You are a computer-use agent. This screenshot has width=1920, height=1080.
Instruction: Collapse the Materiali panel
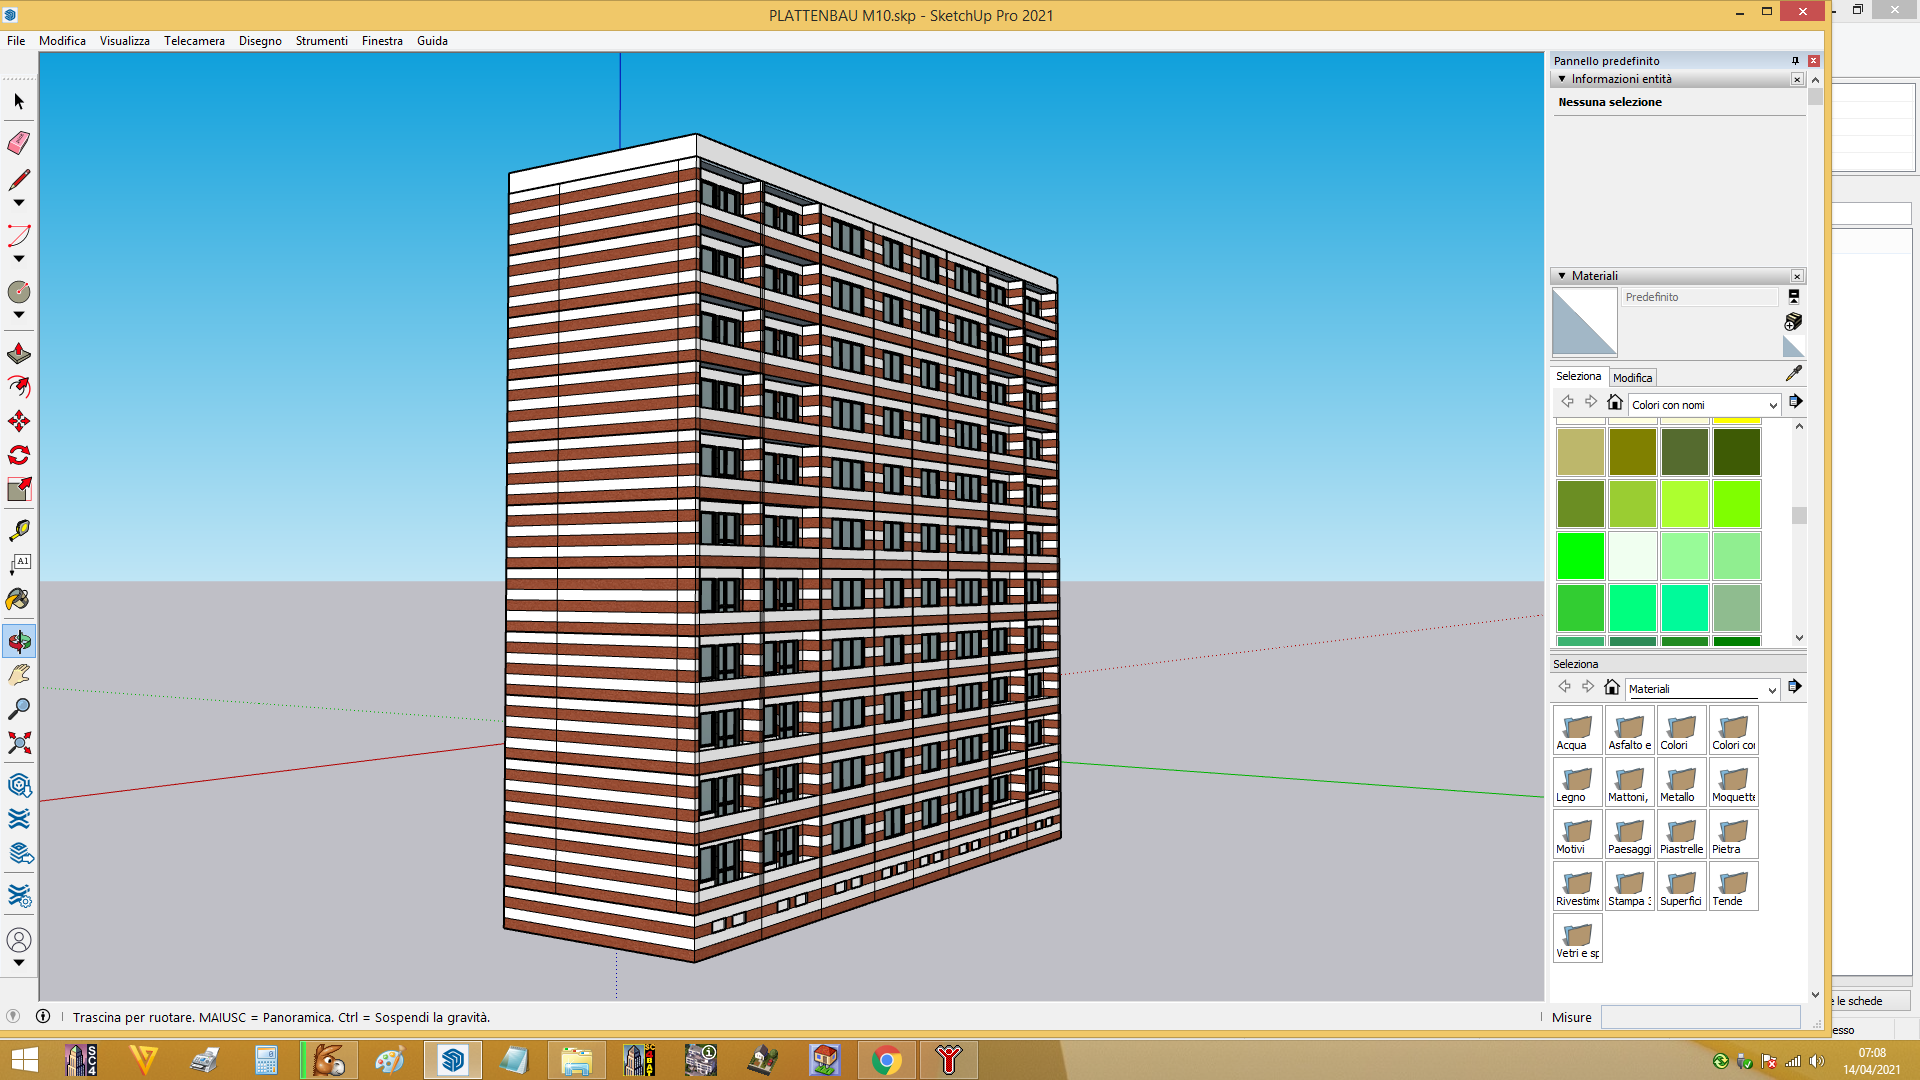(x=1562, y=276)
